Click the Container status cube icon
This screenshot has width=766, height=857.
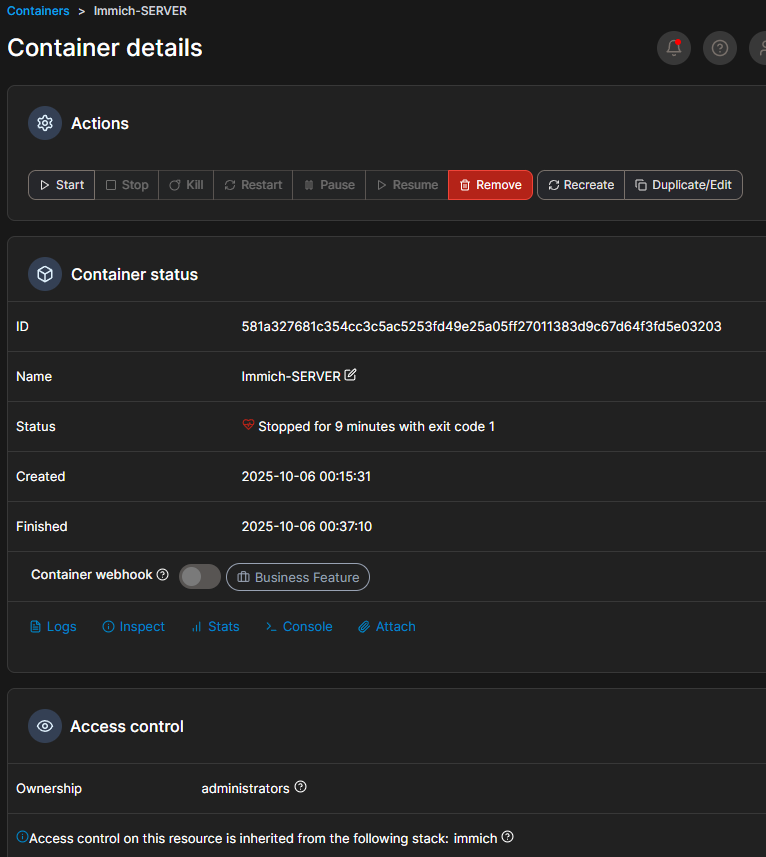45,274
